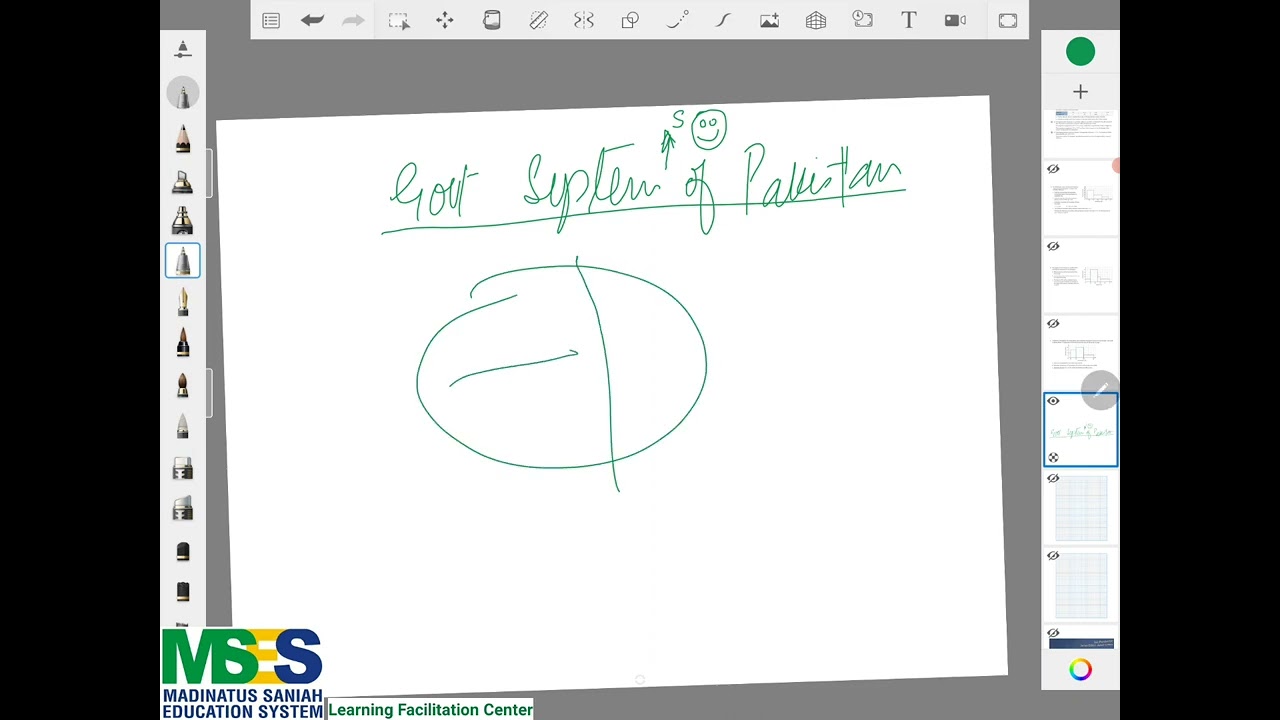
Task: Undo the last stroke
Action: pos(312,20)
